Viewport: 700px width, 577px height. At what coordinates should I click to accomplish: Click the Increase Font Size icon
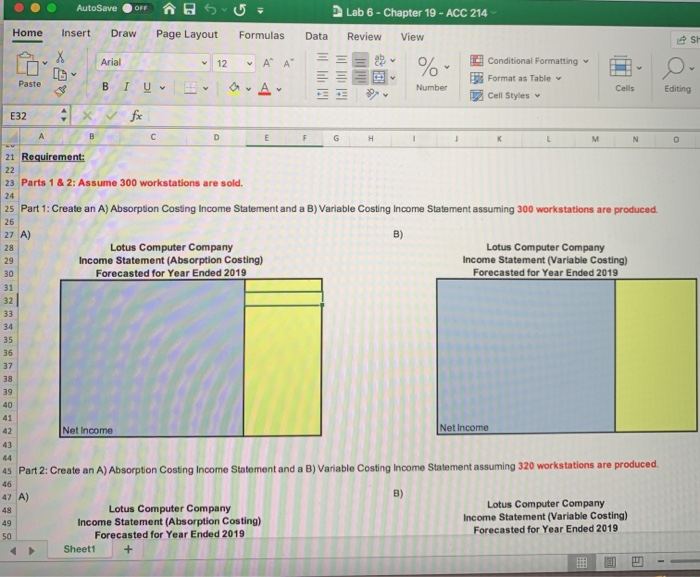pyautogui.click(x=267, y=63)
